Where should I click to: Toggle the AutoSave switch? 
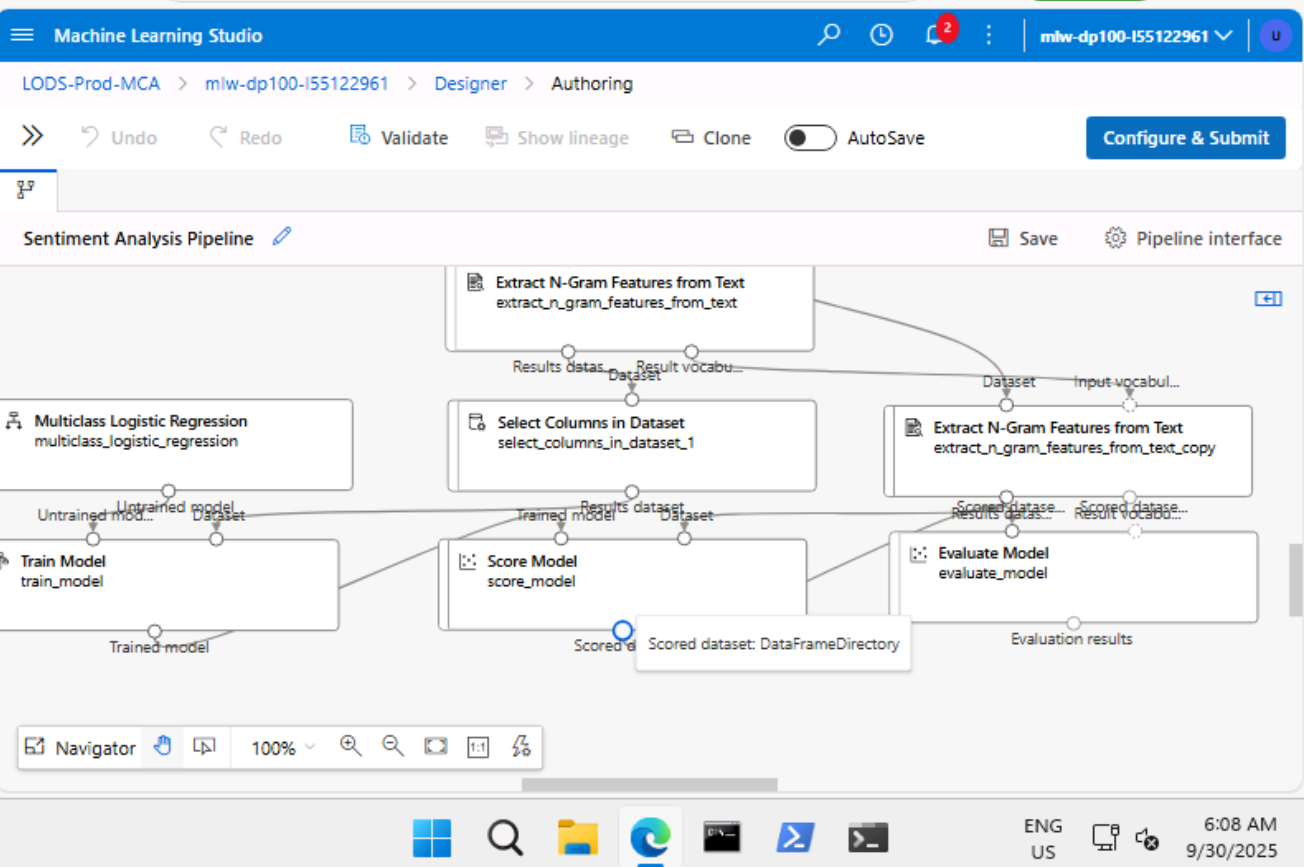[x=810, y=138]
